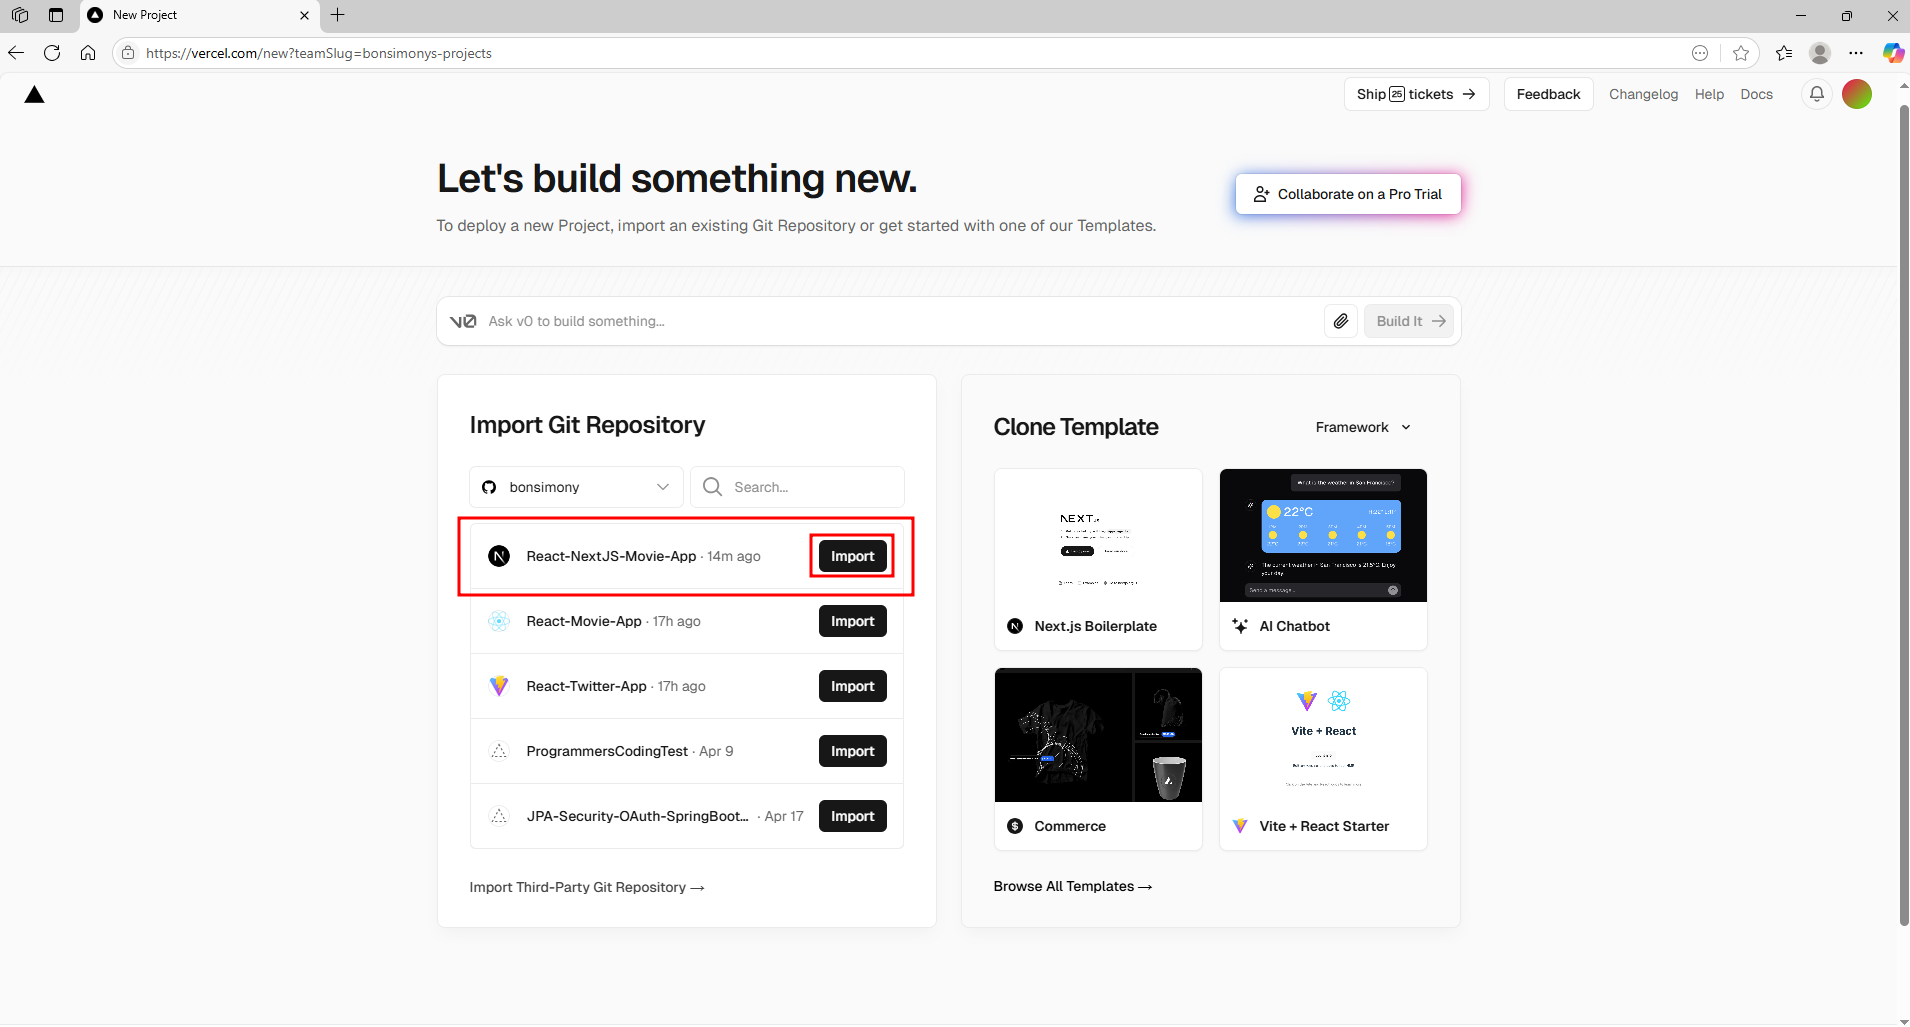
Task: Open the Framework filter dropdown
Action: tap(1363, 427)
